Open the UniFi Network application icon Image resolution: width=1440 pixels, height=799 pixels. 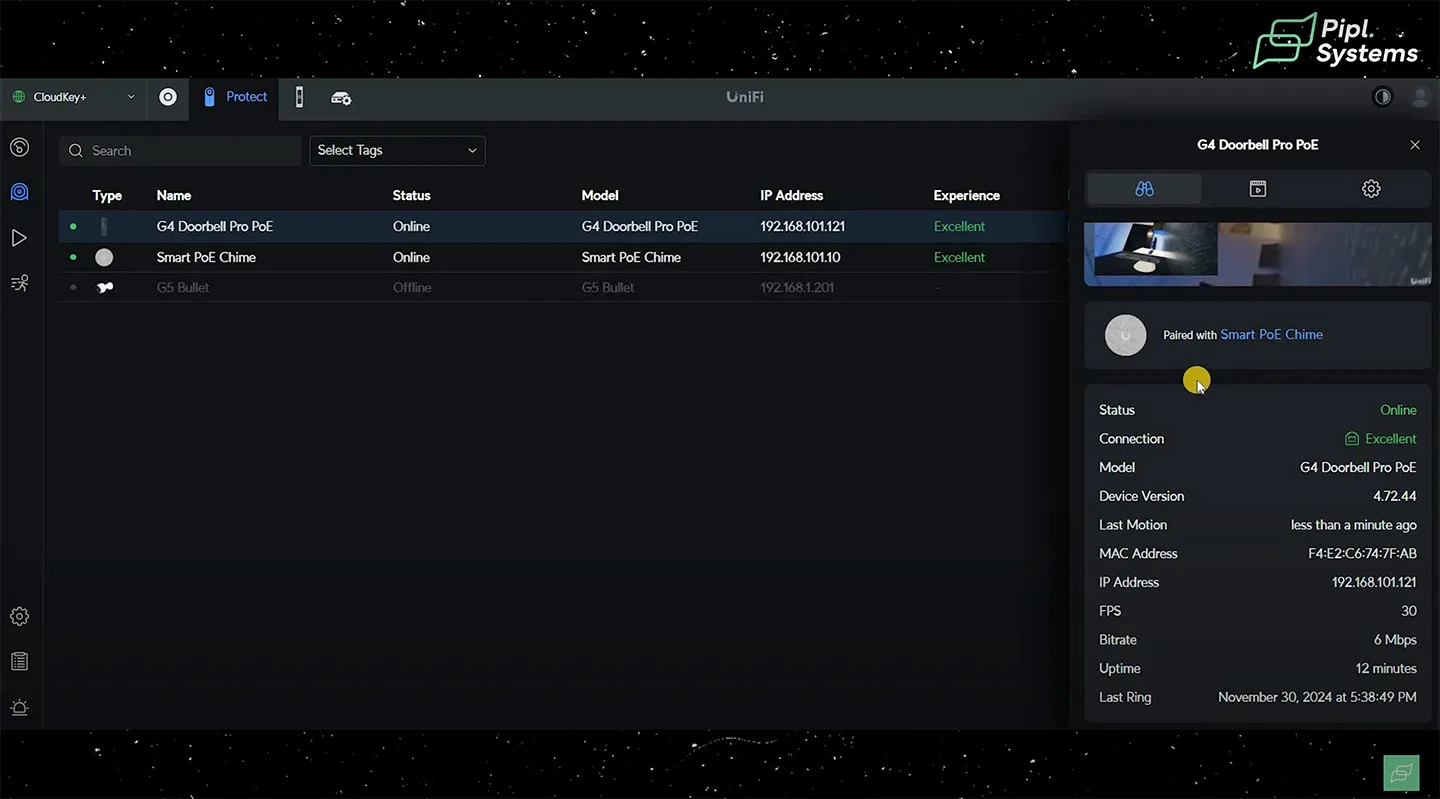click(168, 97)
